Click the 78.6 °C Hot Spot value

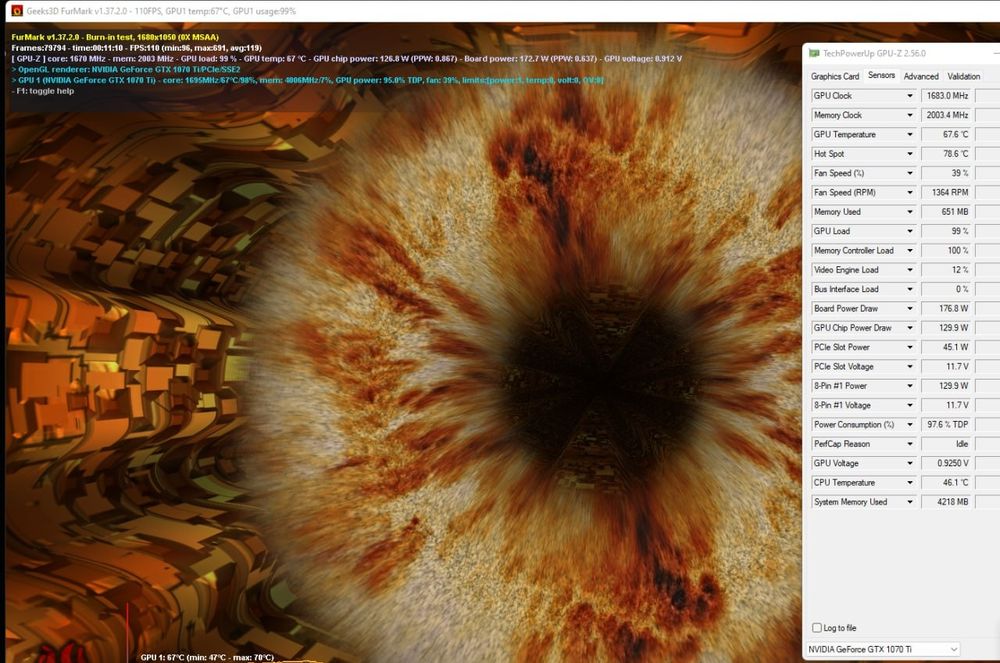(946, 154)
